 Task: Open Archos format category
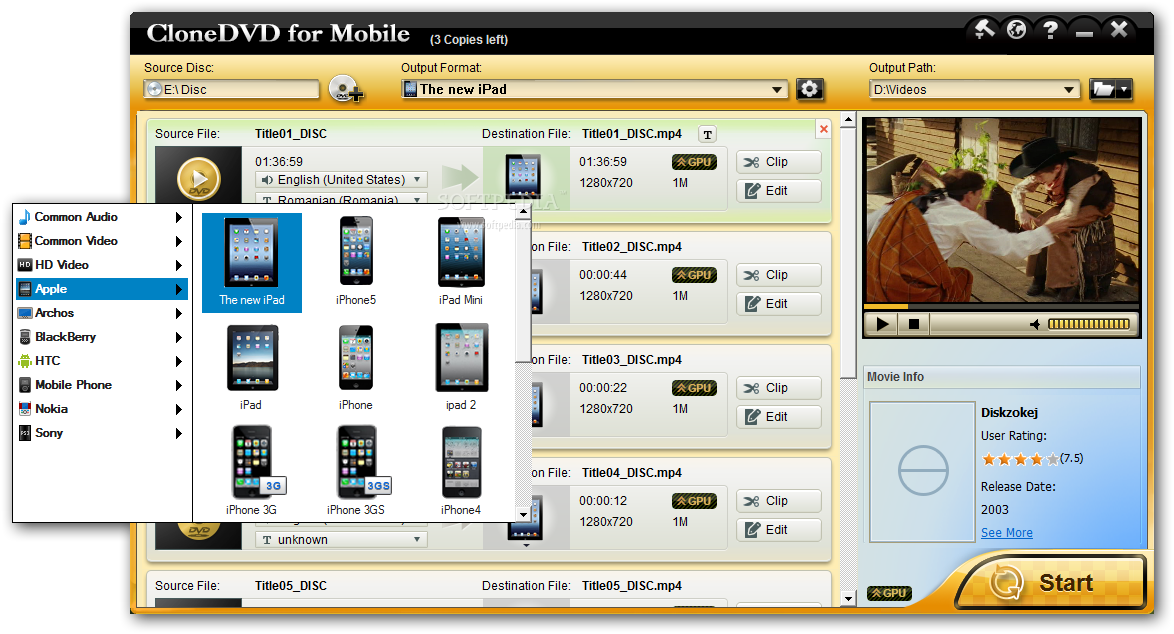(101, 313)
